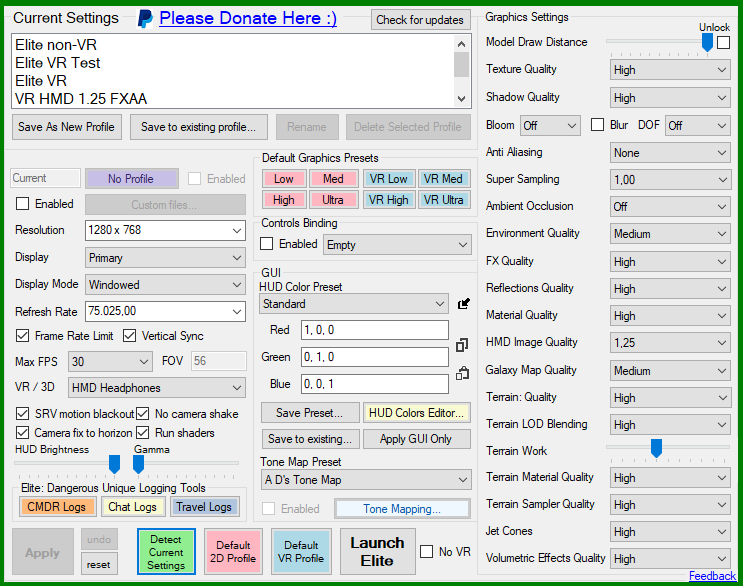The height and width of the screenshot is (586, 743).
Task: Click Save As New Profile
Action: [x=66, y=127]
